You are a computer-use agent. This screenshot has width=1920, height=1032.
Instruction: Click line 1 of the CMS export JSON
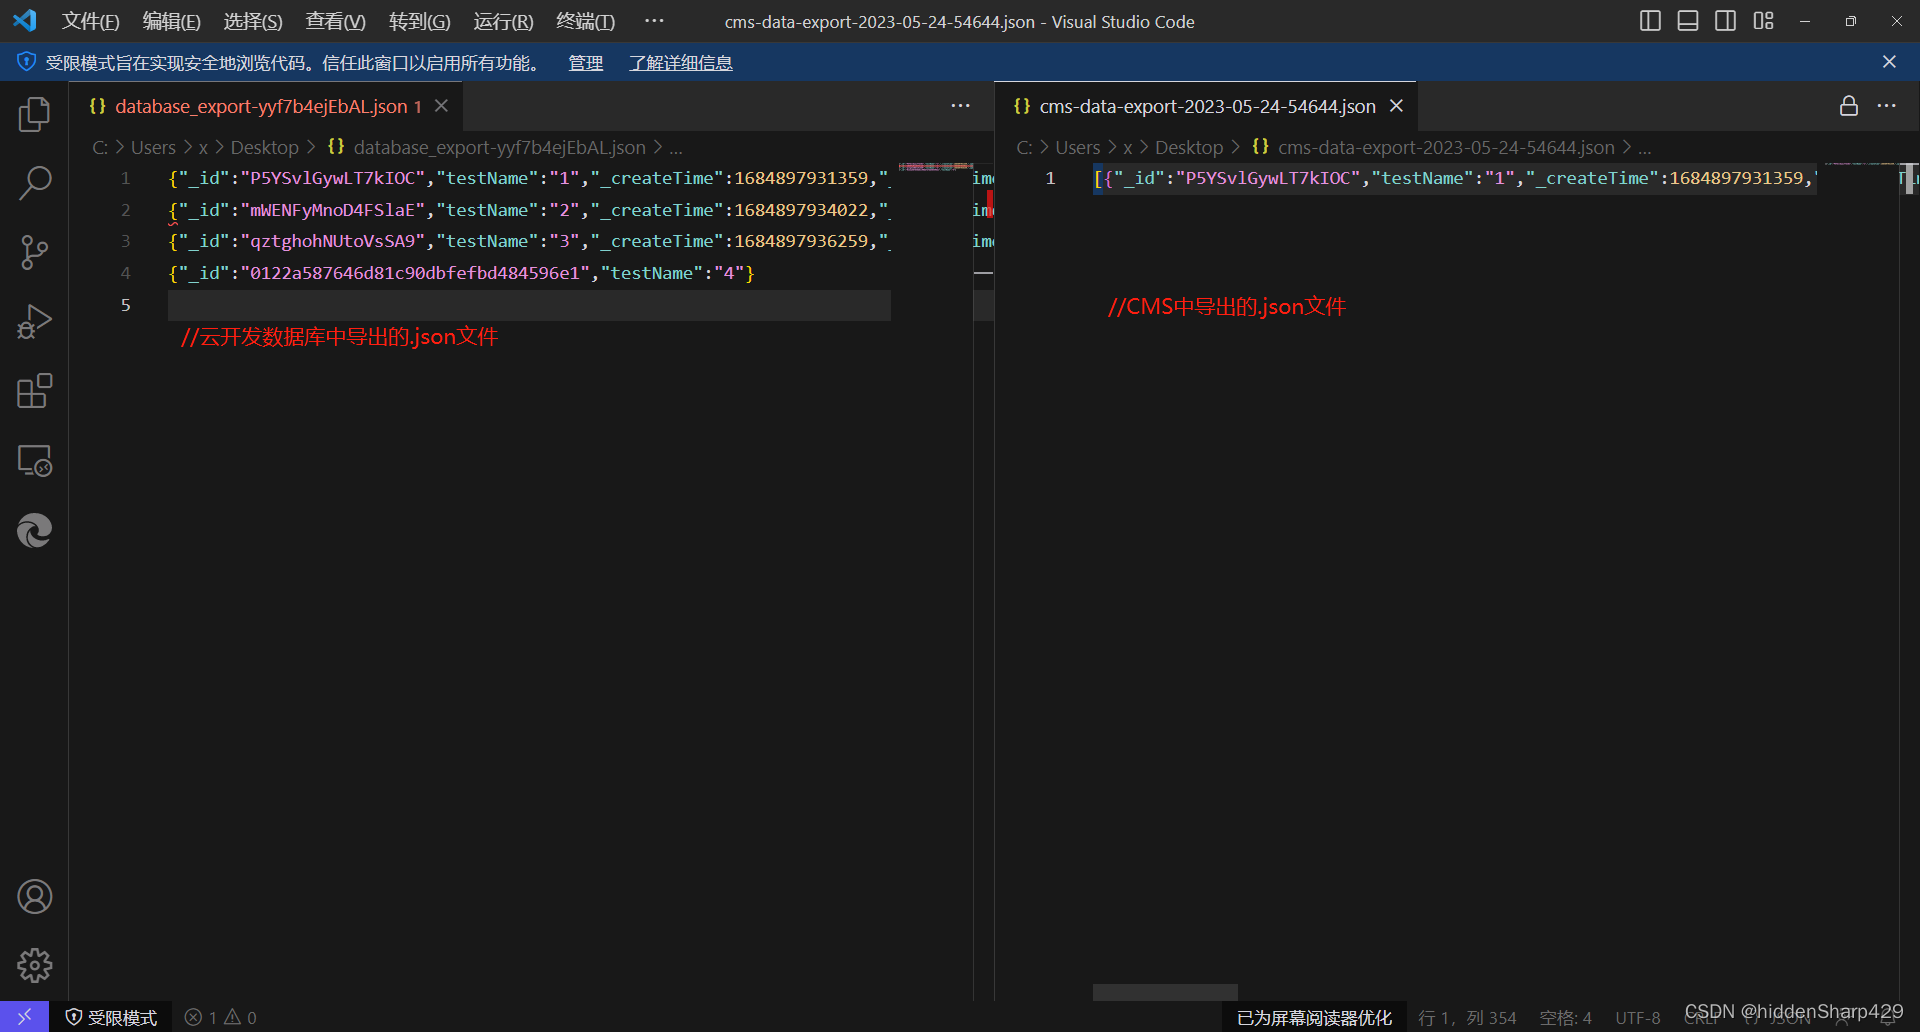[x=1455, y=178]
